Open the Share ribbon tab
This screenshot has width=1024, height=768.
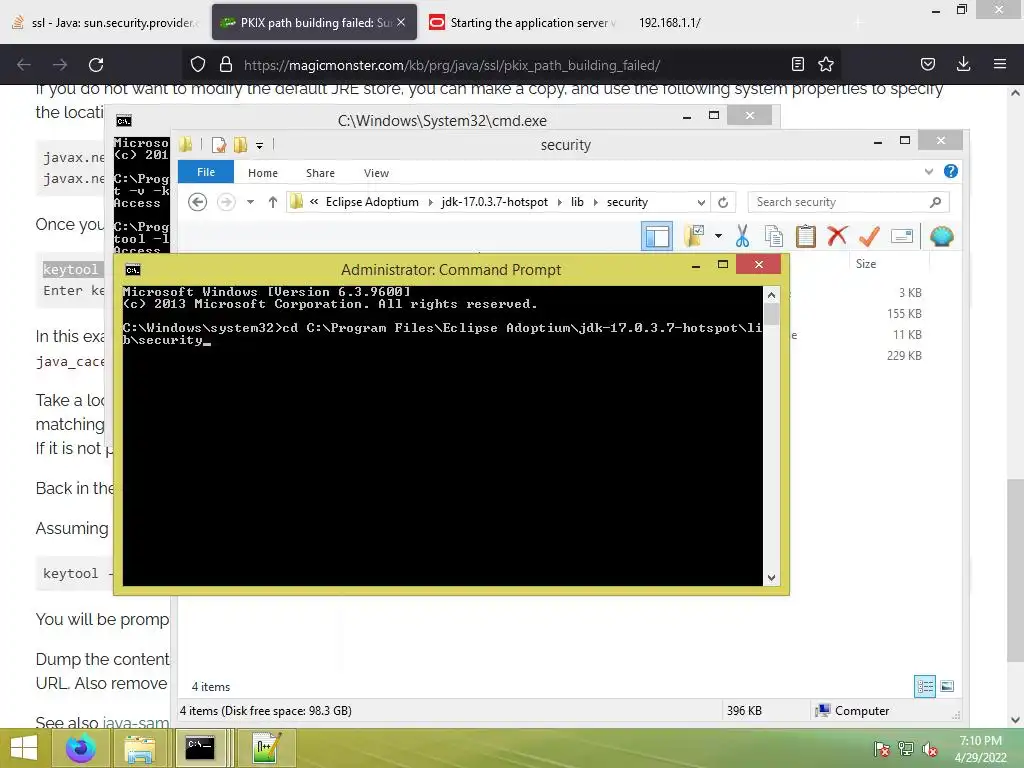coord(320,172)
